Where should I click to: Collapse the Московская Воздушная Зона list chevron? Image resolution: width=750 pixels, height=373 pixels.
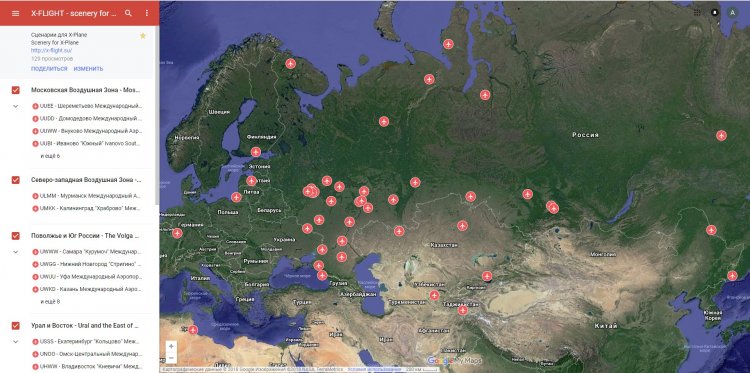[x=15, y=106]
